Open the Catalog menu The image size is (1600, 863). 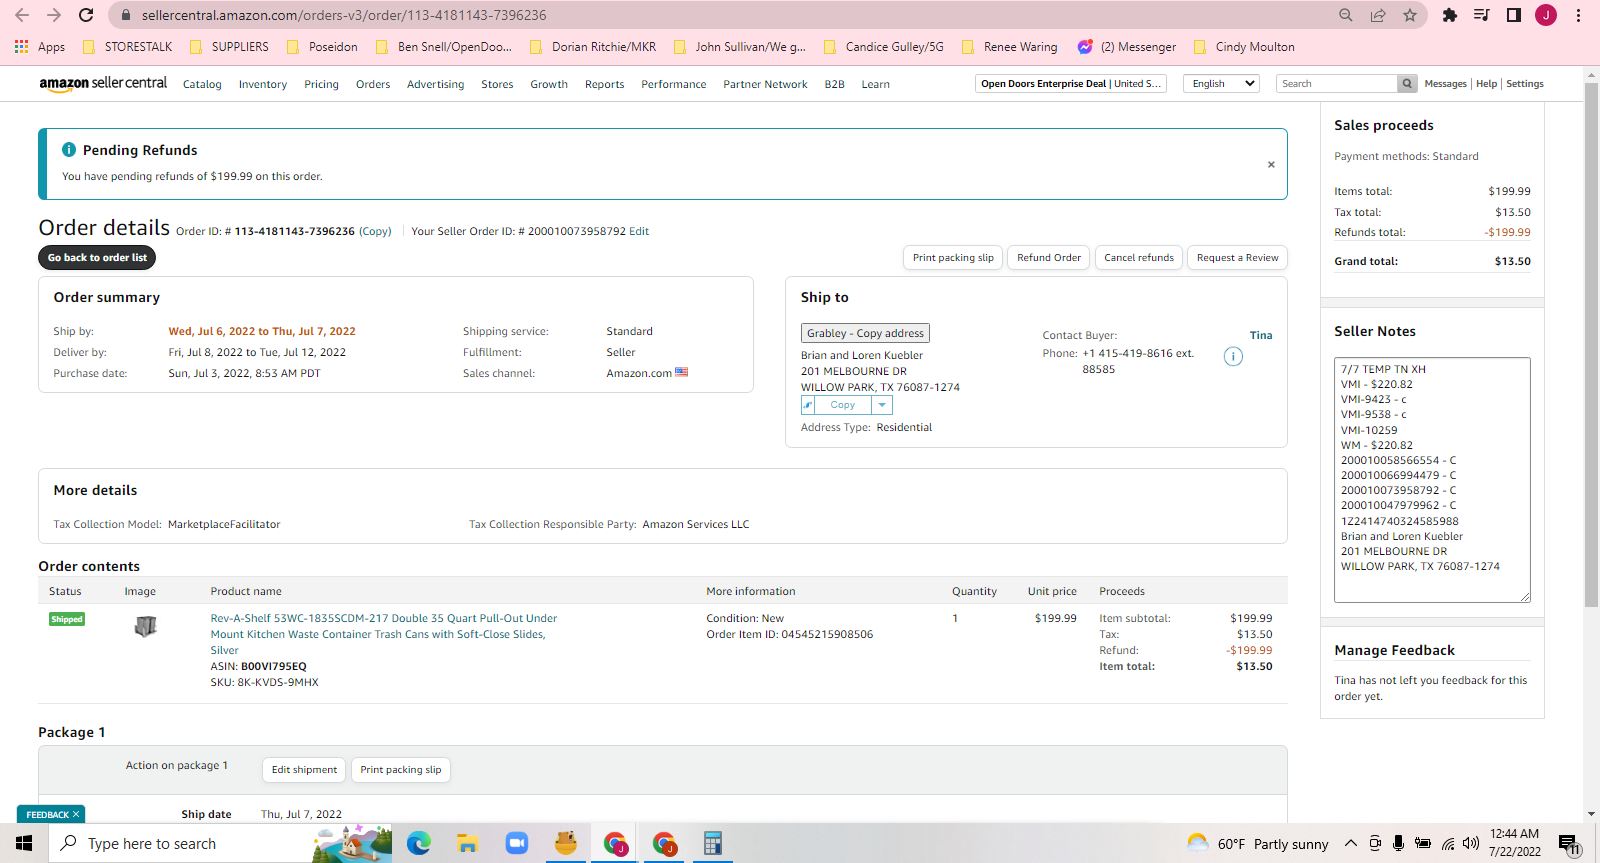pyautogui.click(x=202, y=84)
